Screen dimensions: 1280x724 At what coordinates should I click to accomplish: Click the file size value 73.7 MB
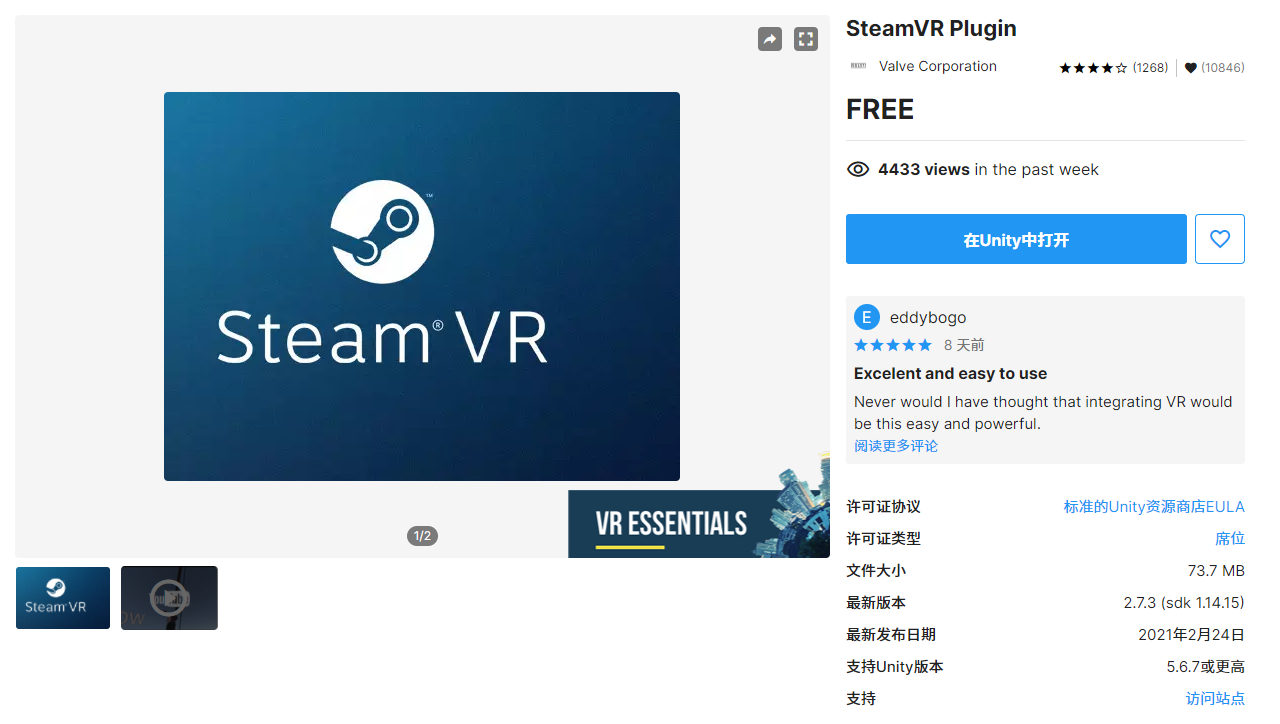pos(1216,571)
